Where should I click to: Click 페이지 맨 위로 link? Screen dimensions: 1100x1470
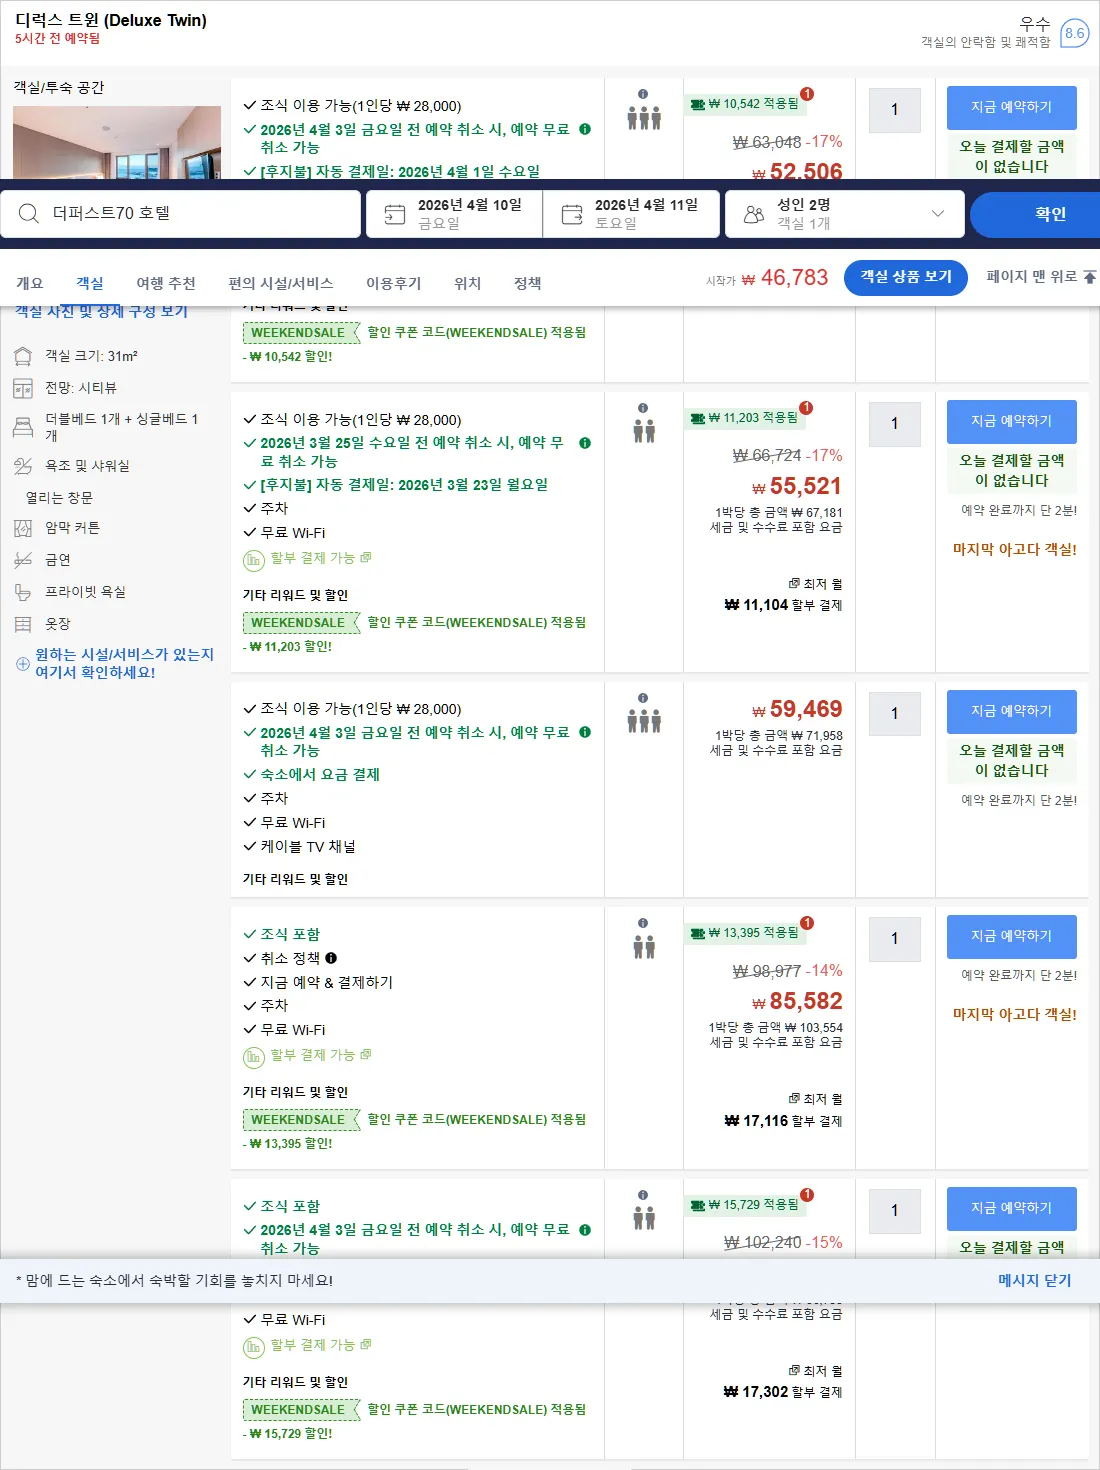point(1032,277)
